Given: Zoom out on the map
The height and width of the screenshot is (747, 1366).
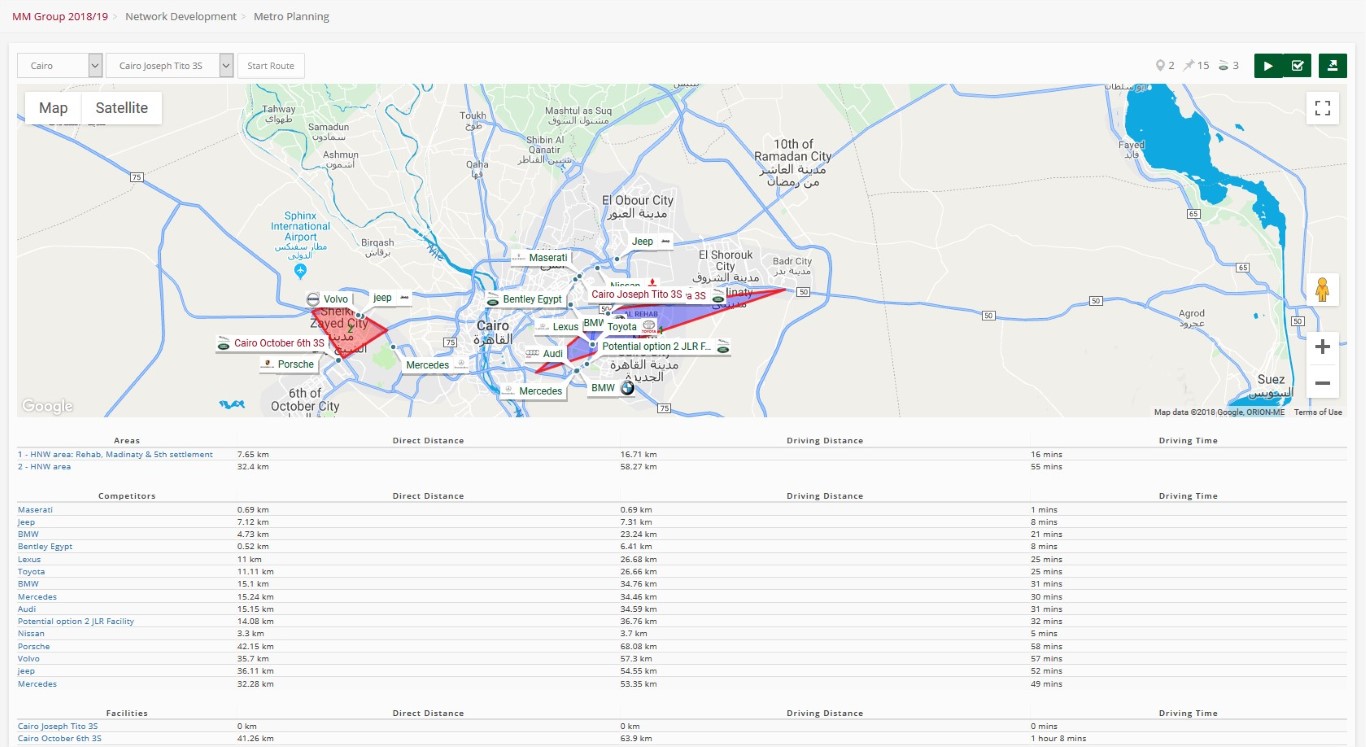Looking at the screenshot, I should 1322,383.
